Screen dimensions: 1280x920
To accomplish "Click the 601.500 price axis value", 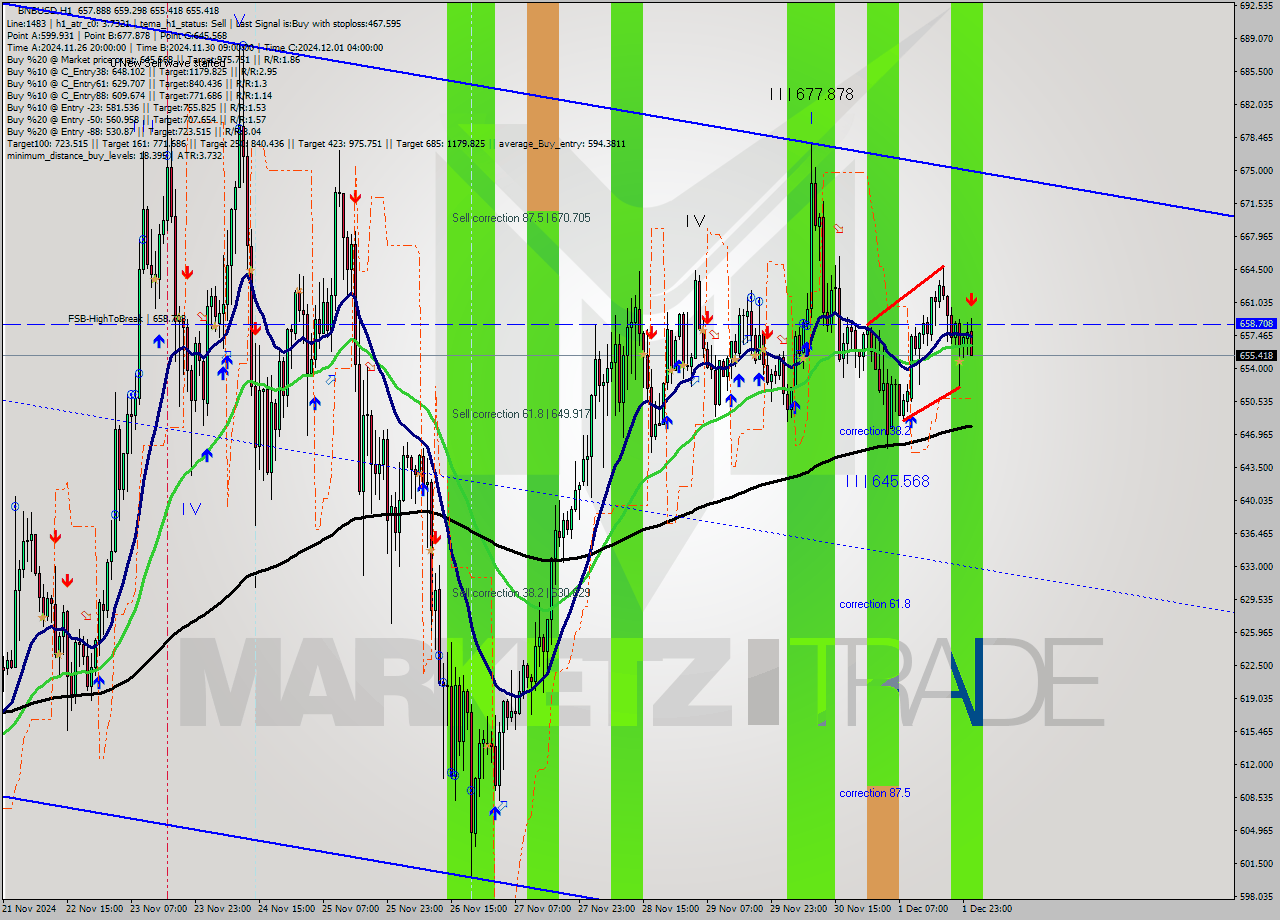I will tap(1256, 863).
